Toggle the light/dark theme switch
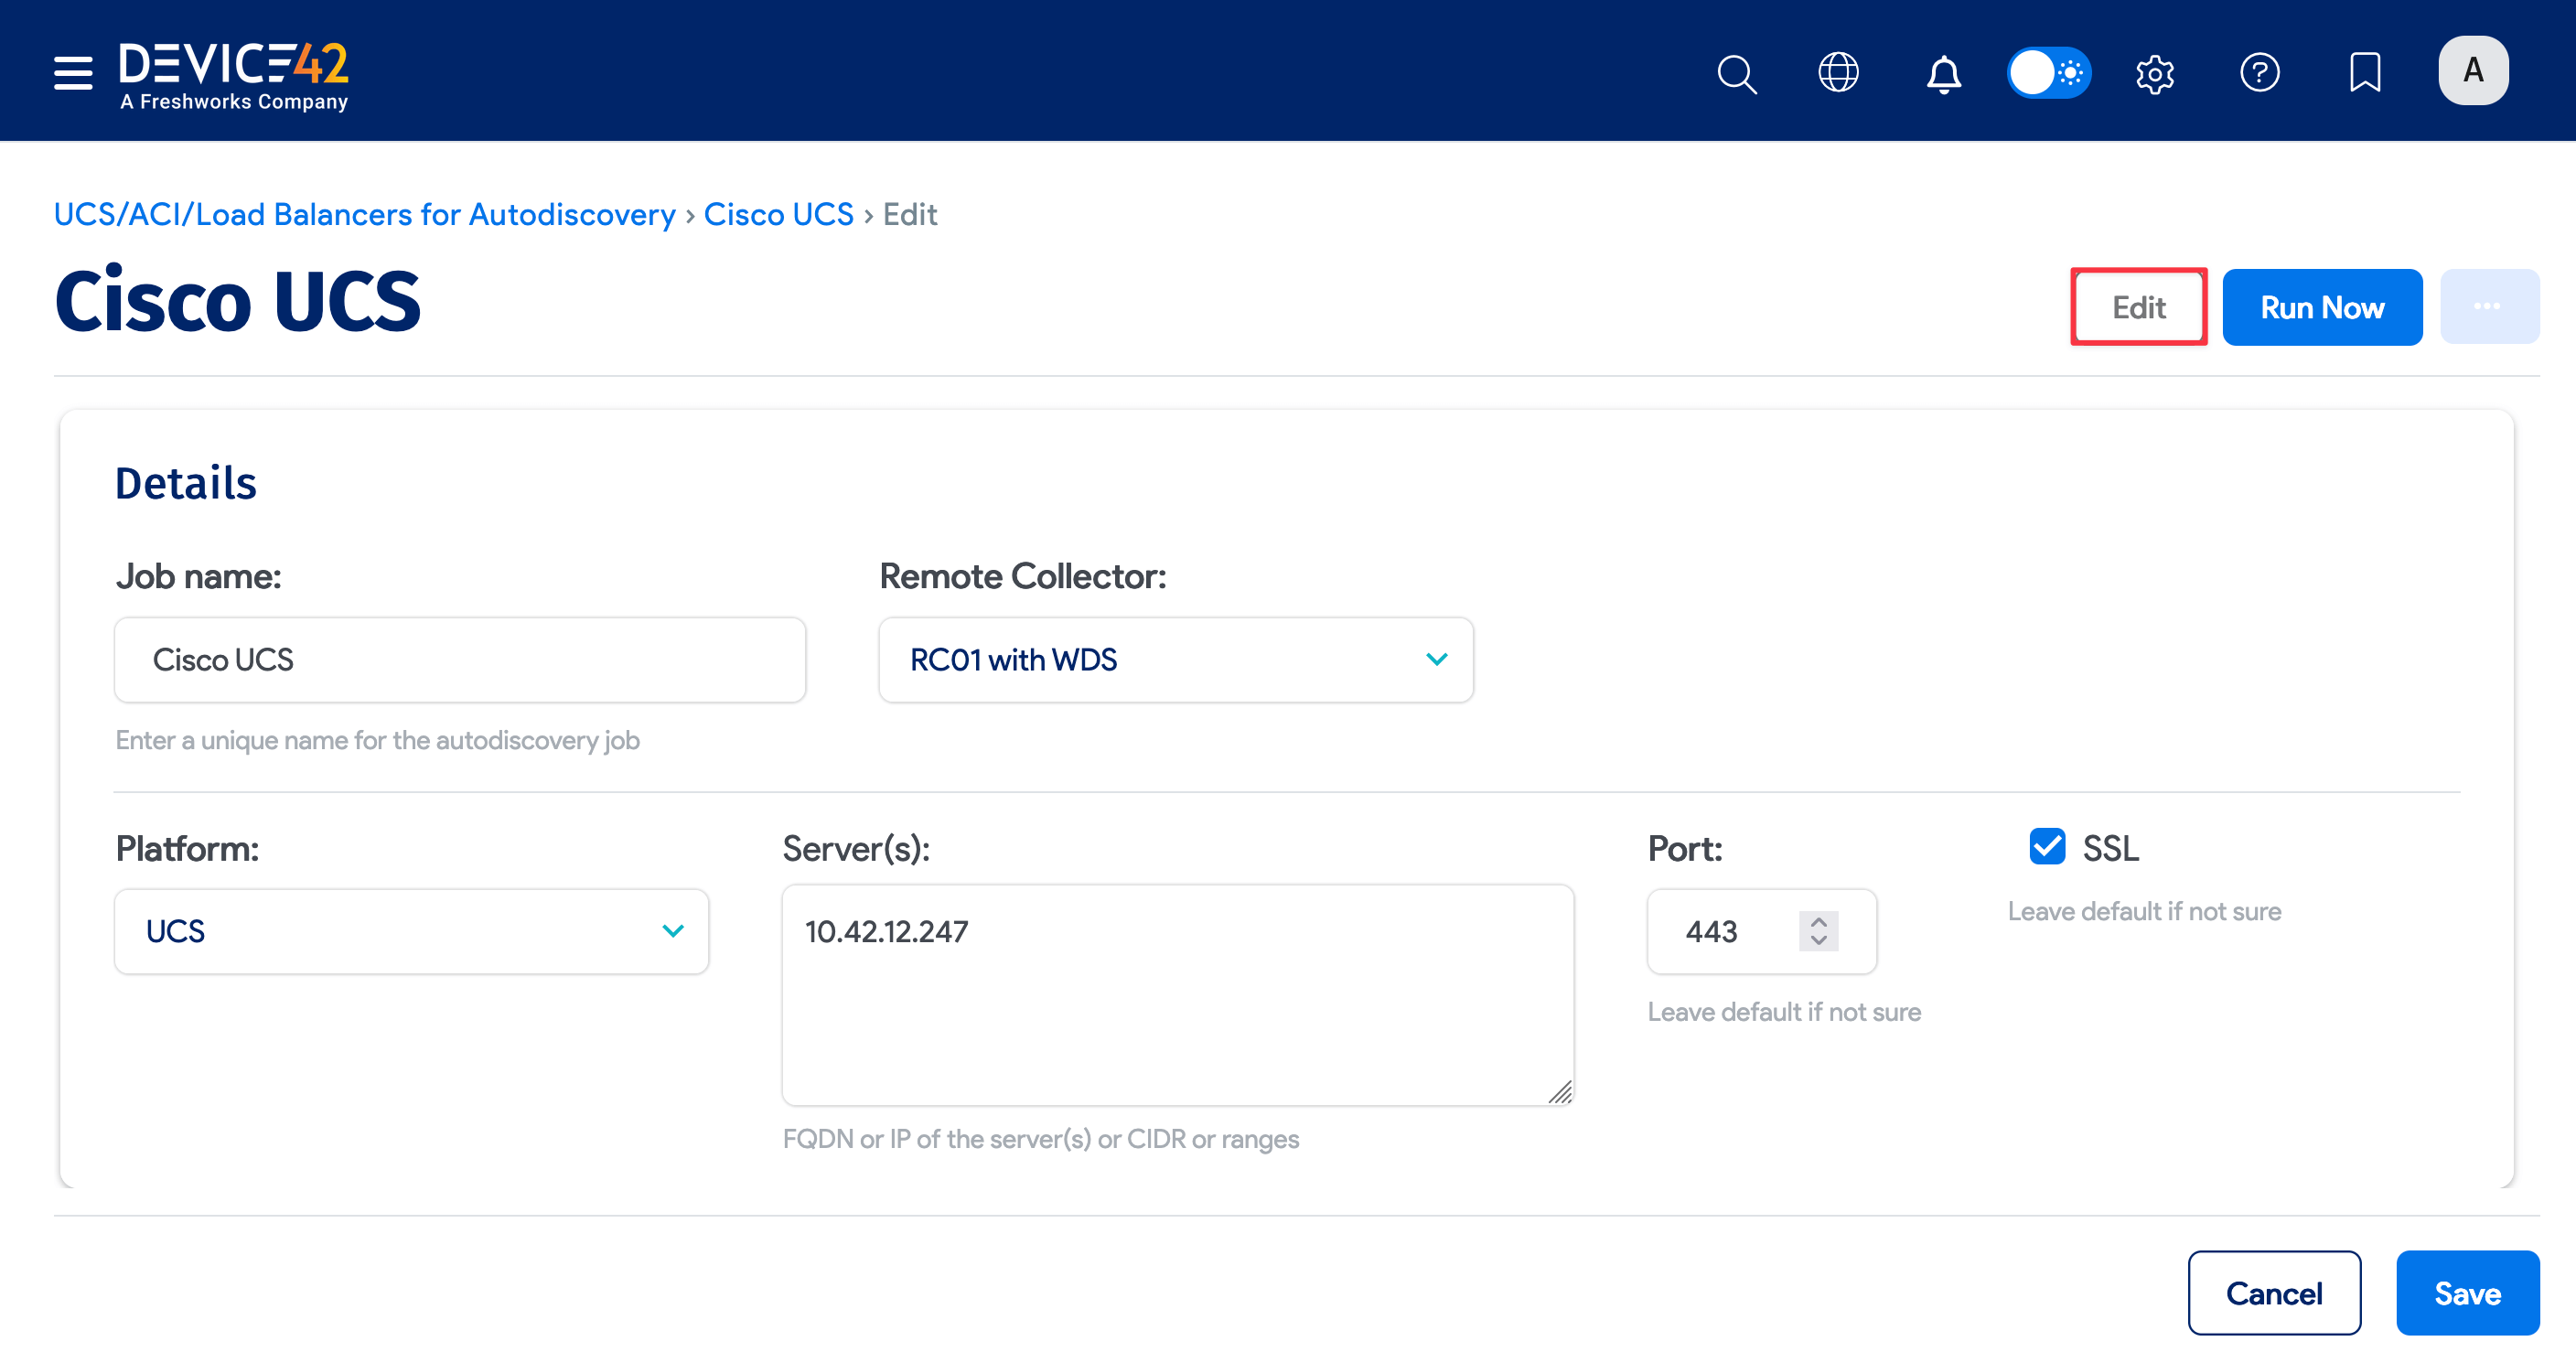Viewport: 2576px width, 1352px height. (2048, 72)
